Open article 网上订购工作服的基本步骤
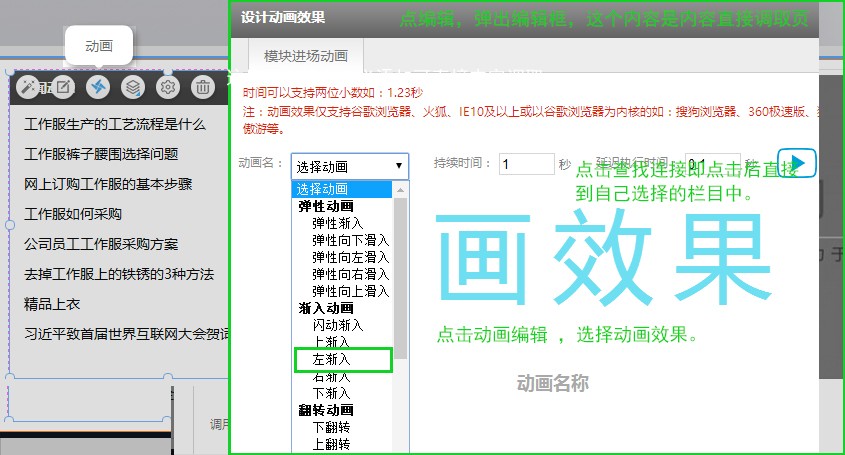The image size is (845, 455). click(x=107, y=184)
